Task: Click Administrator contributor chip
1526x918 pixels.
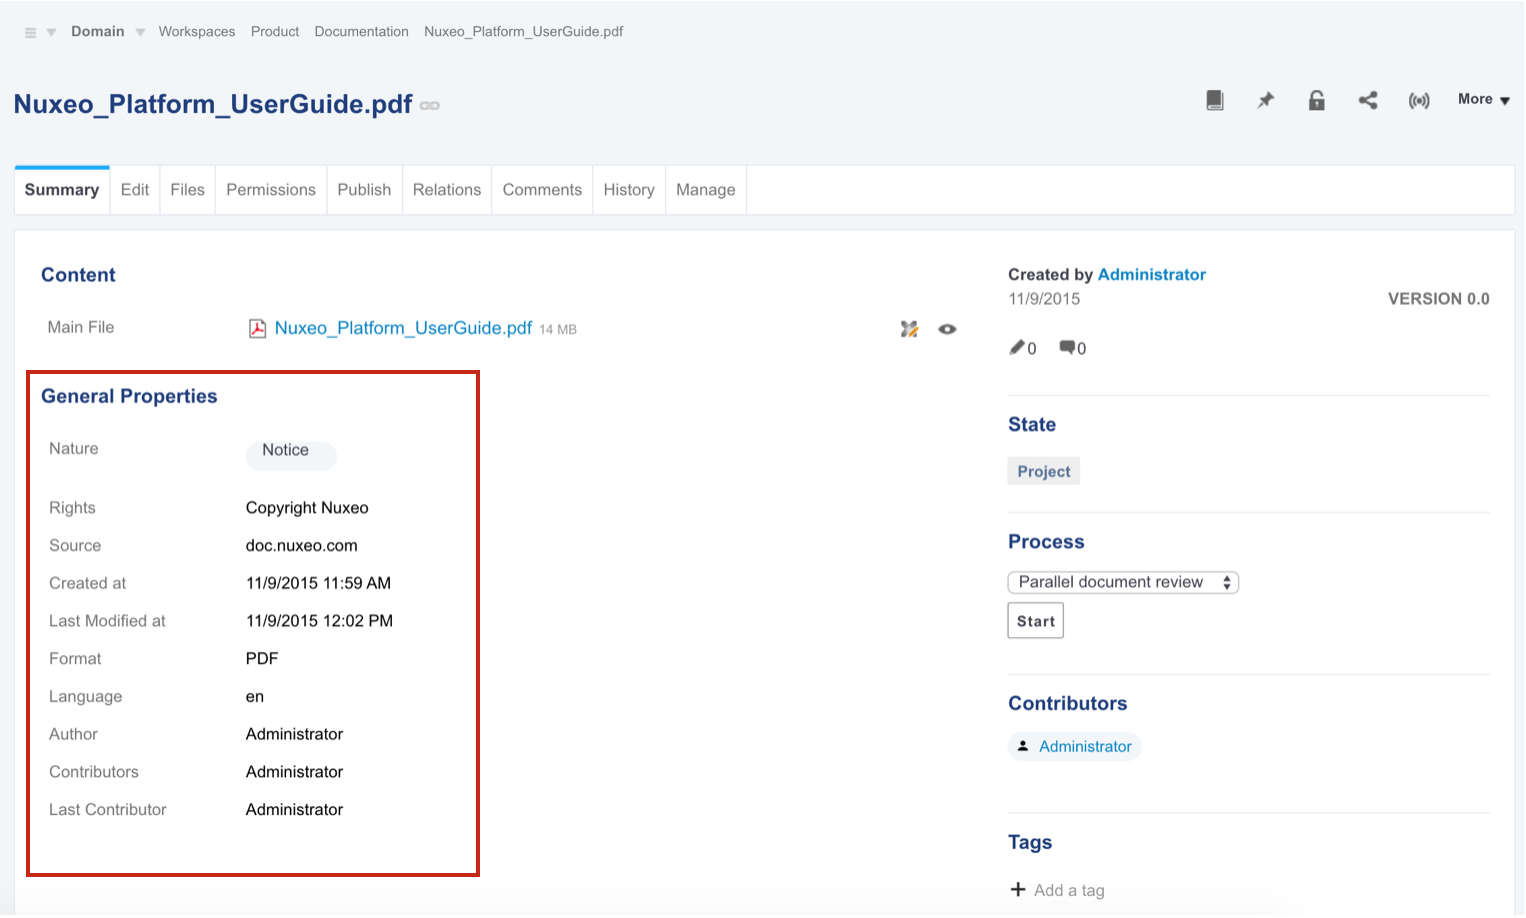Action: click(x=1075, y=747)
